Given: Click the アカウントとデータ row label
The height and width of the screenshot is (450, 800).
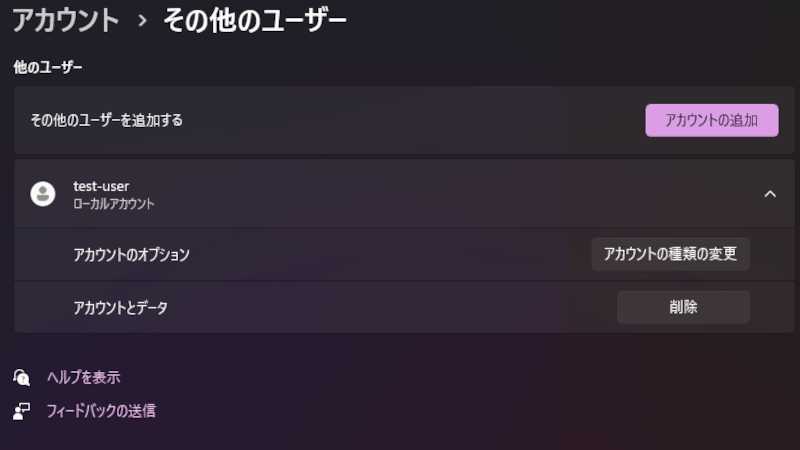Looking at the screenshot, I should point(120,308).
